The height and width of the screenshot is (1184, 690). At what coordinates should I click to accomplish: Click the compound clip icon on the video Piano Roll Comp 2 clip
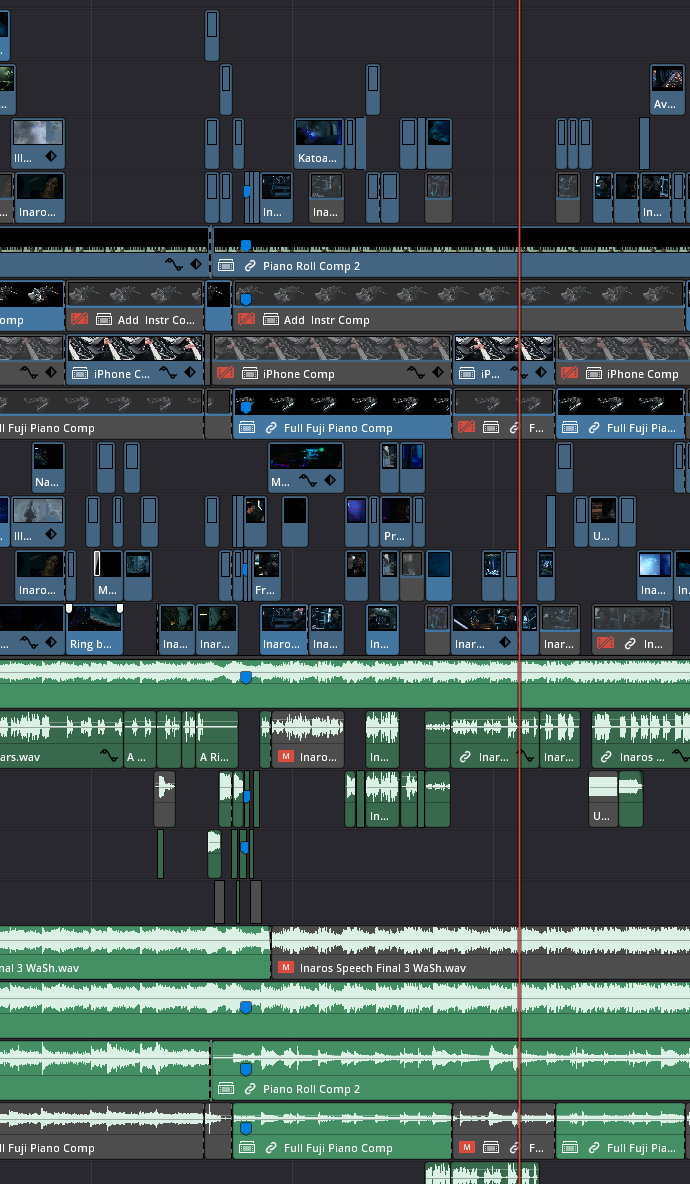point(226,266)
